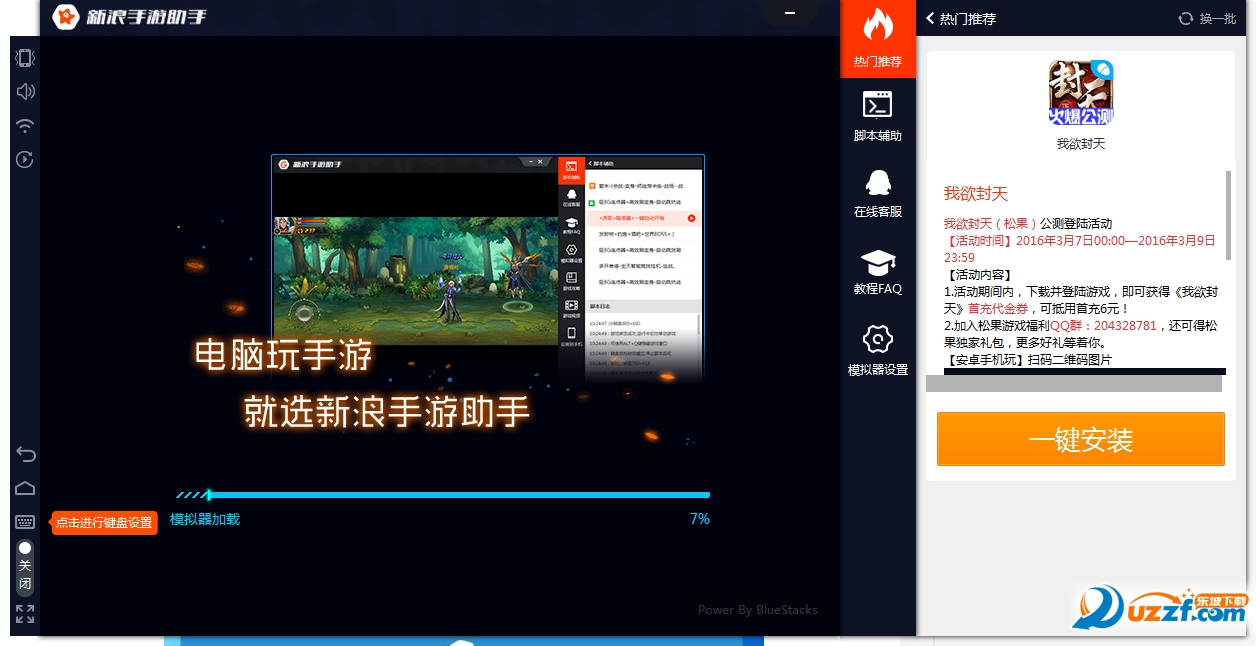1256x646 pixels.
Task: Open the 热门推荐 tab
Action: pos(878,39)
